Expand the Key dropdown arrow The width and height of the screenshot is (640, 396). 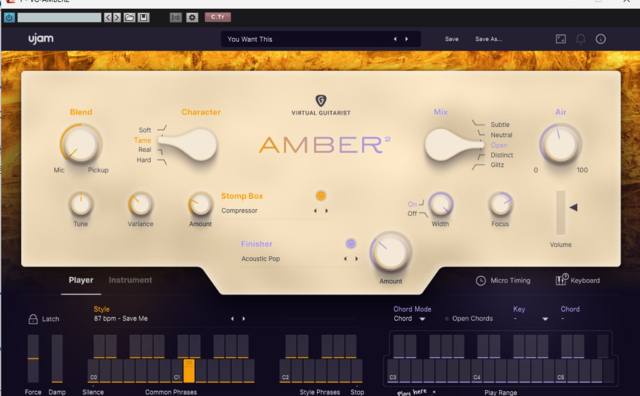coord(545,319)
